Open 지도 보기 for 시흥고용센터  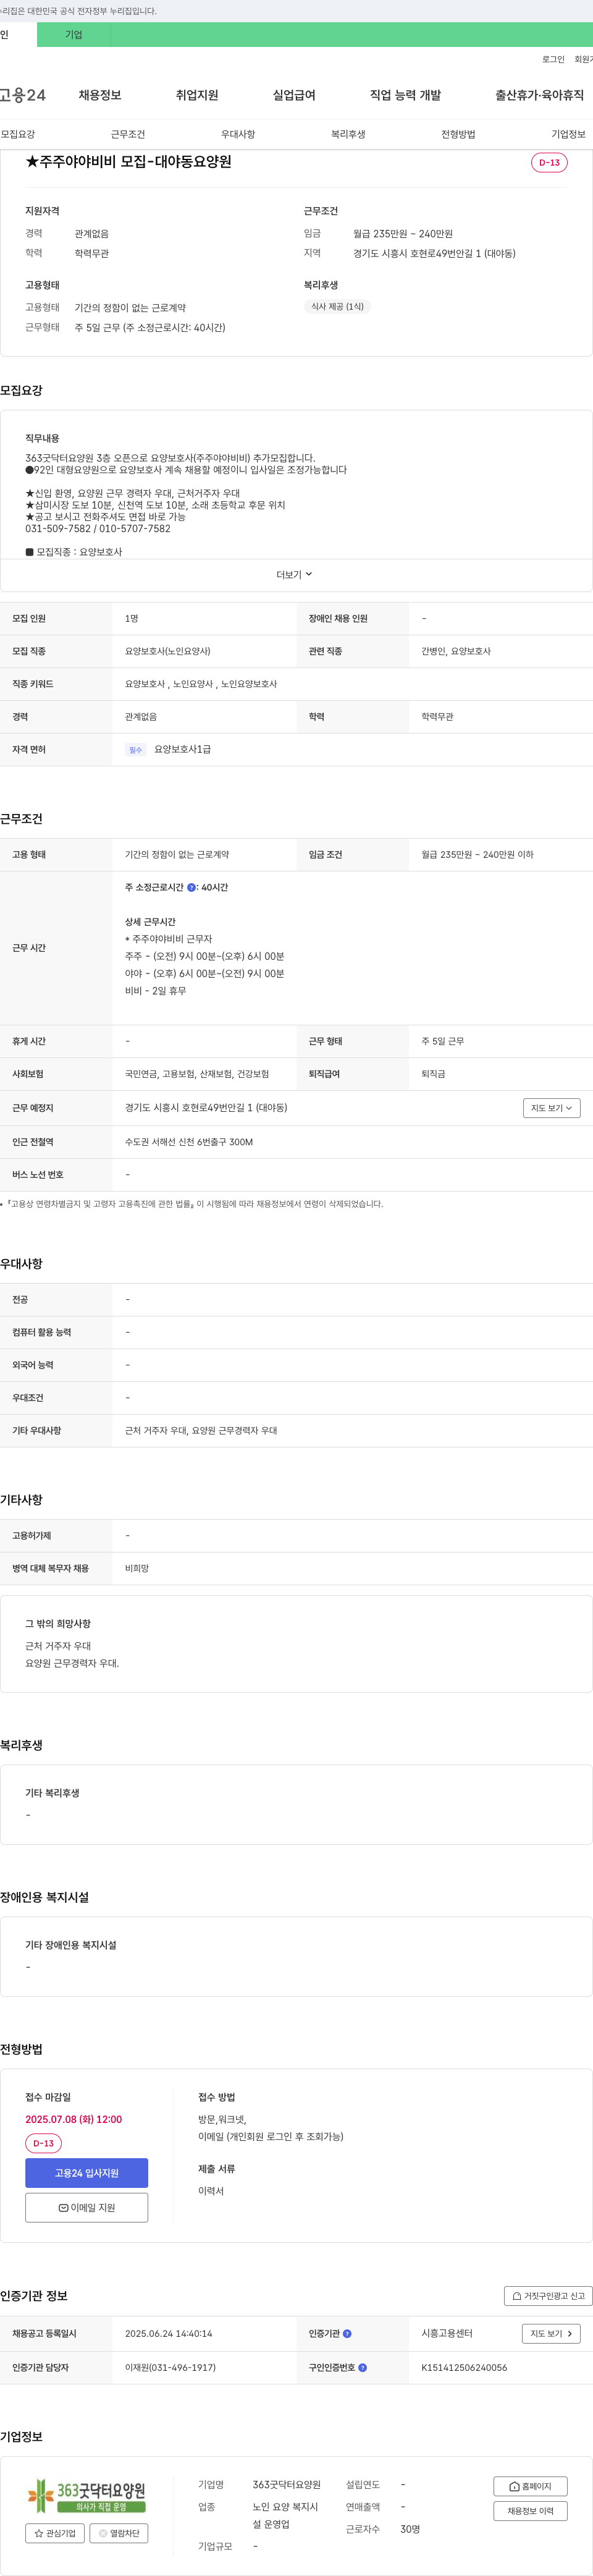tap(551, 2333)
